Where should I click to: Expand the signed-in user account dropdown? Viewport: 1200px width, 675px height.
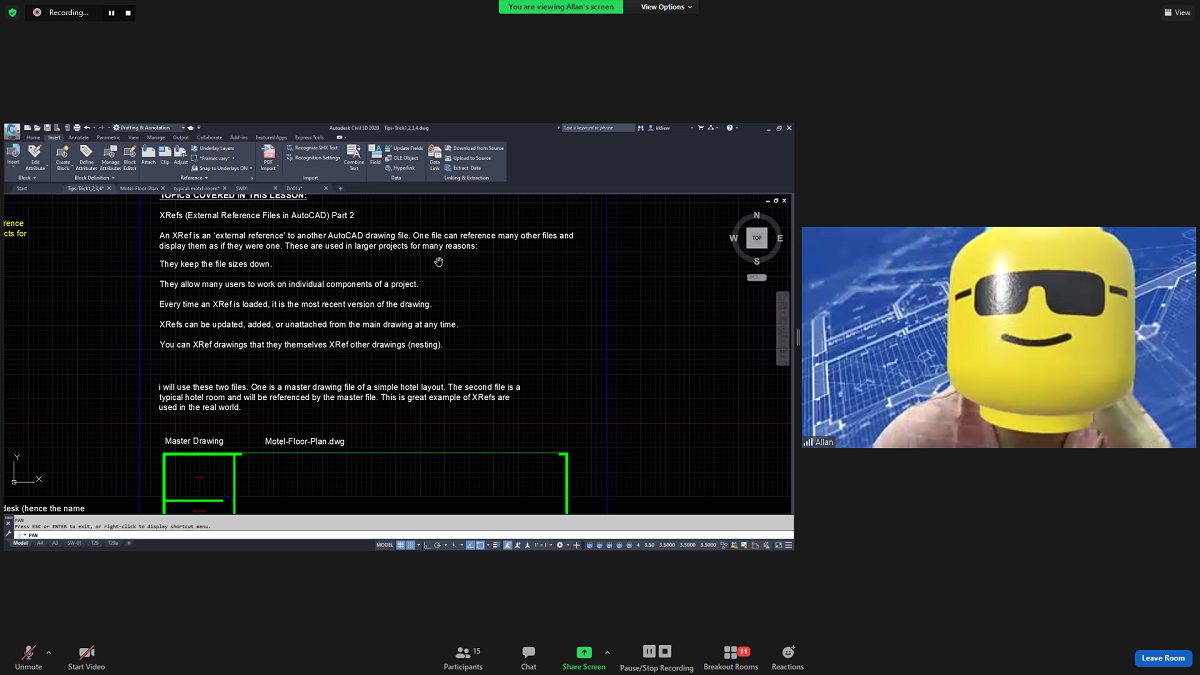692,128
